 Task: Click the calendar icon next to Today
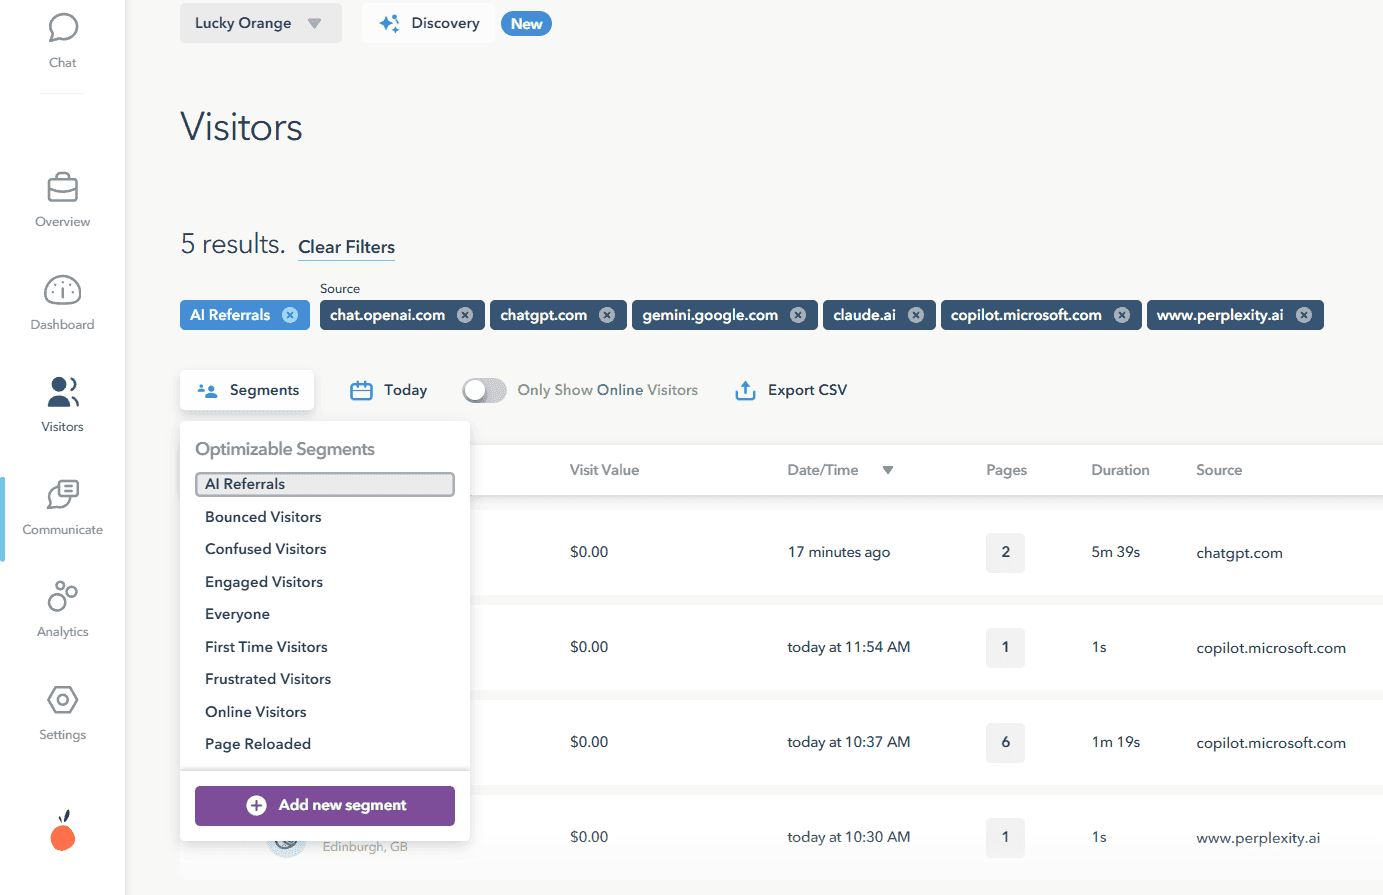(361, 390)
